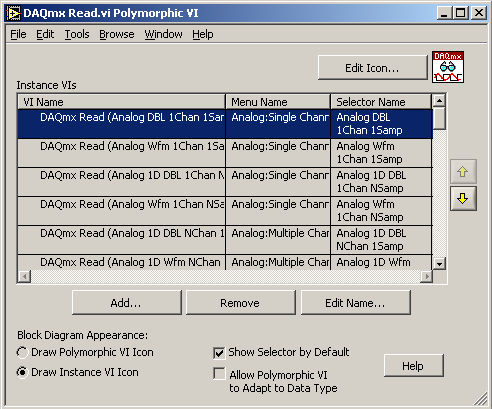The width and height of the screenshot is (492, 409).
Task: Click the DAQmx polymorphic VI icon preview
Action: (x=448, y=67)
